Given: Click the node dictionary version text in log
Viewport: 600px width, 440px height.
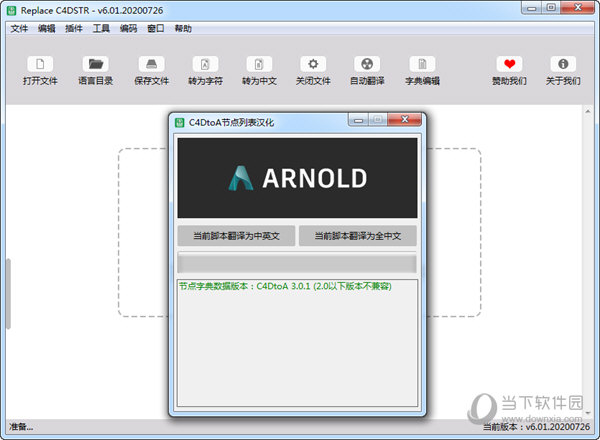Looking at the screenshot, I should point(285,286).
